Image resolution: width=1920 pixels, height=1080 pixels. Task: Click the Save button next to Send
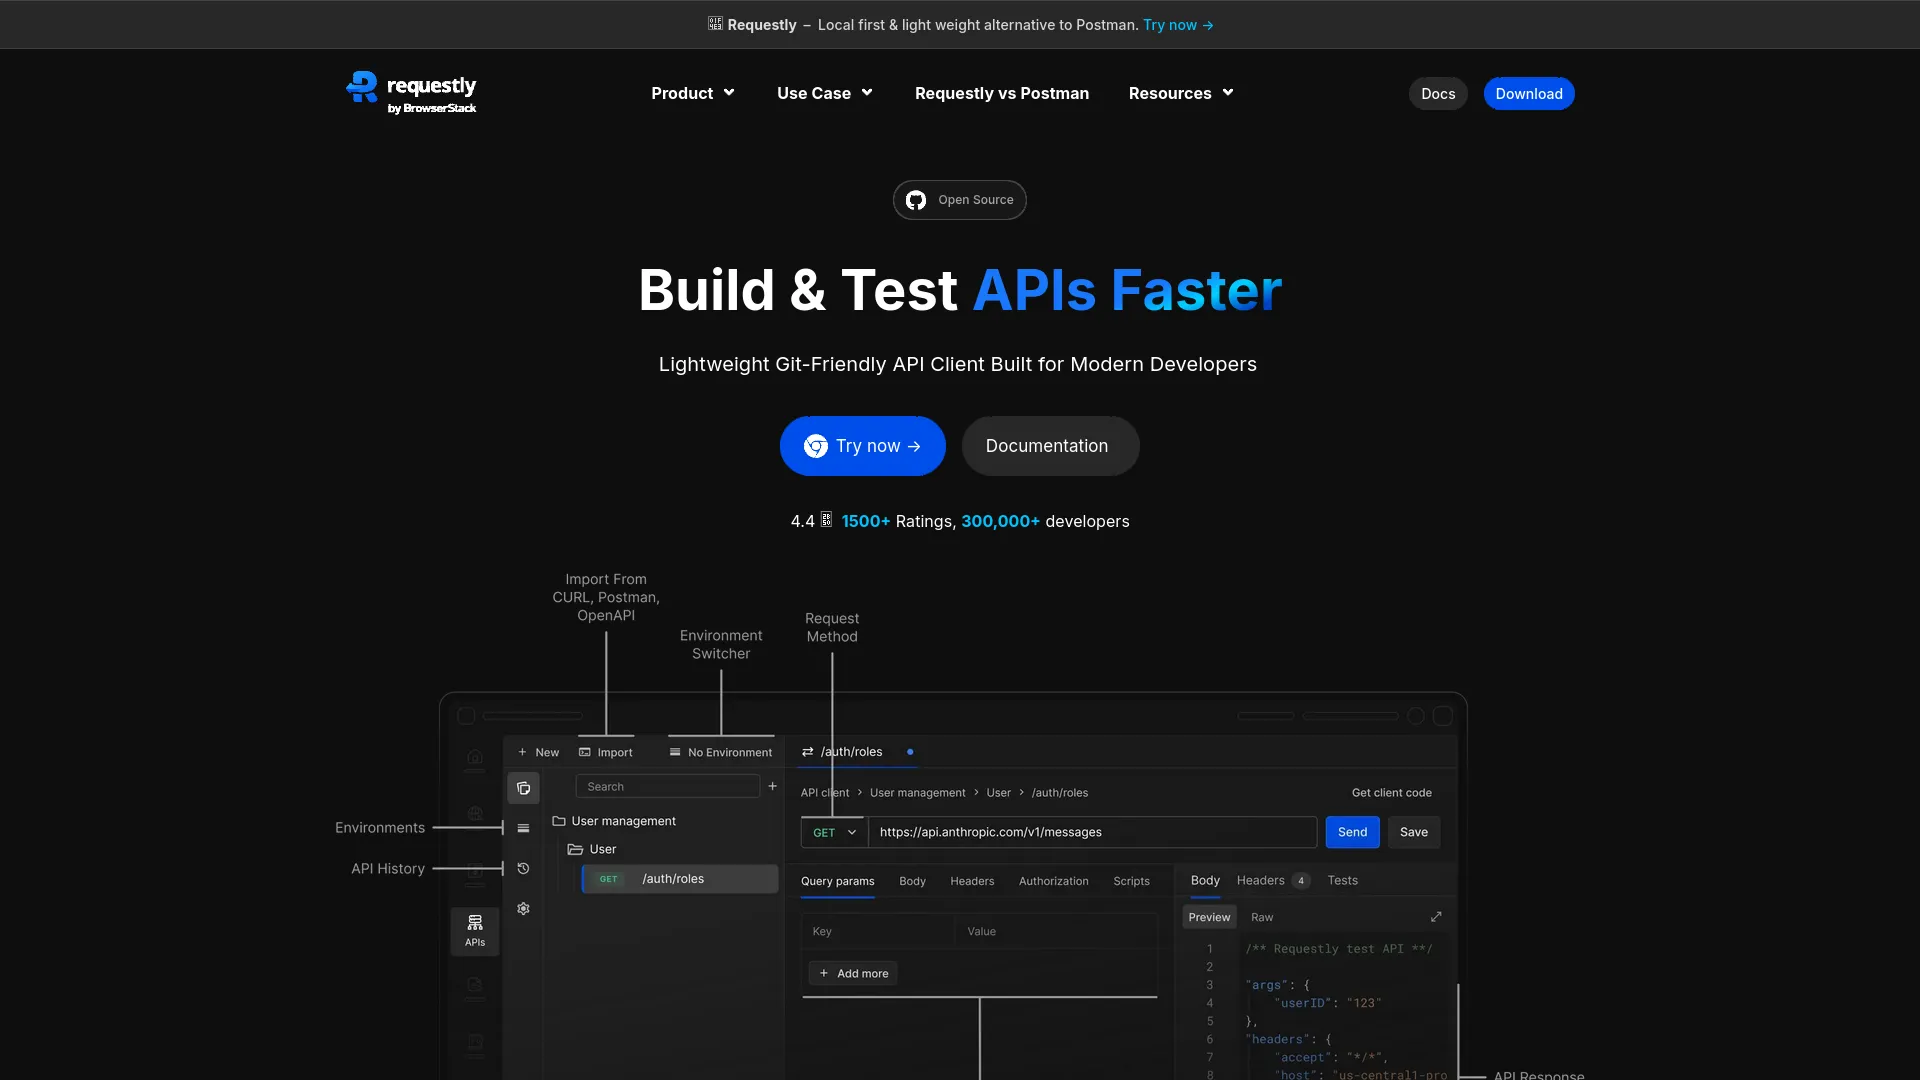click(1414, 832)
